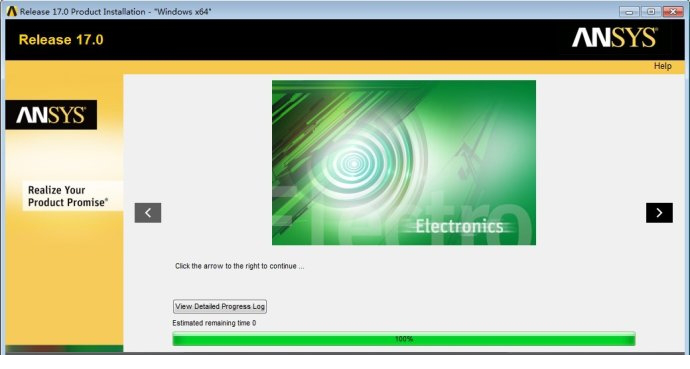The image size is (690, 369).
Task: Click the 'Release 17.0' header text
Action: (x=61, y=40)
